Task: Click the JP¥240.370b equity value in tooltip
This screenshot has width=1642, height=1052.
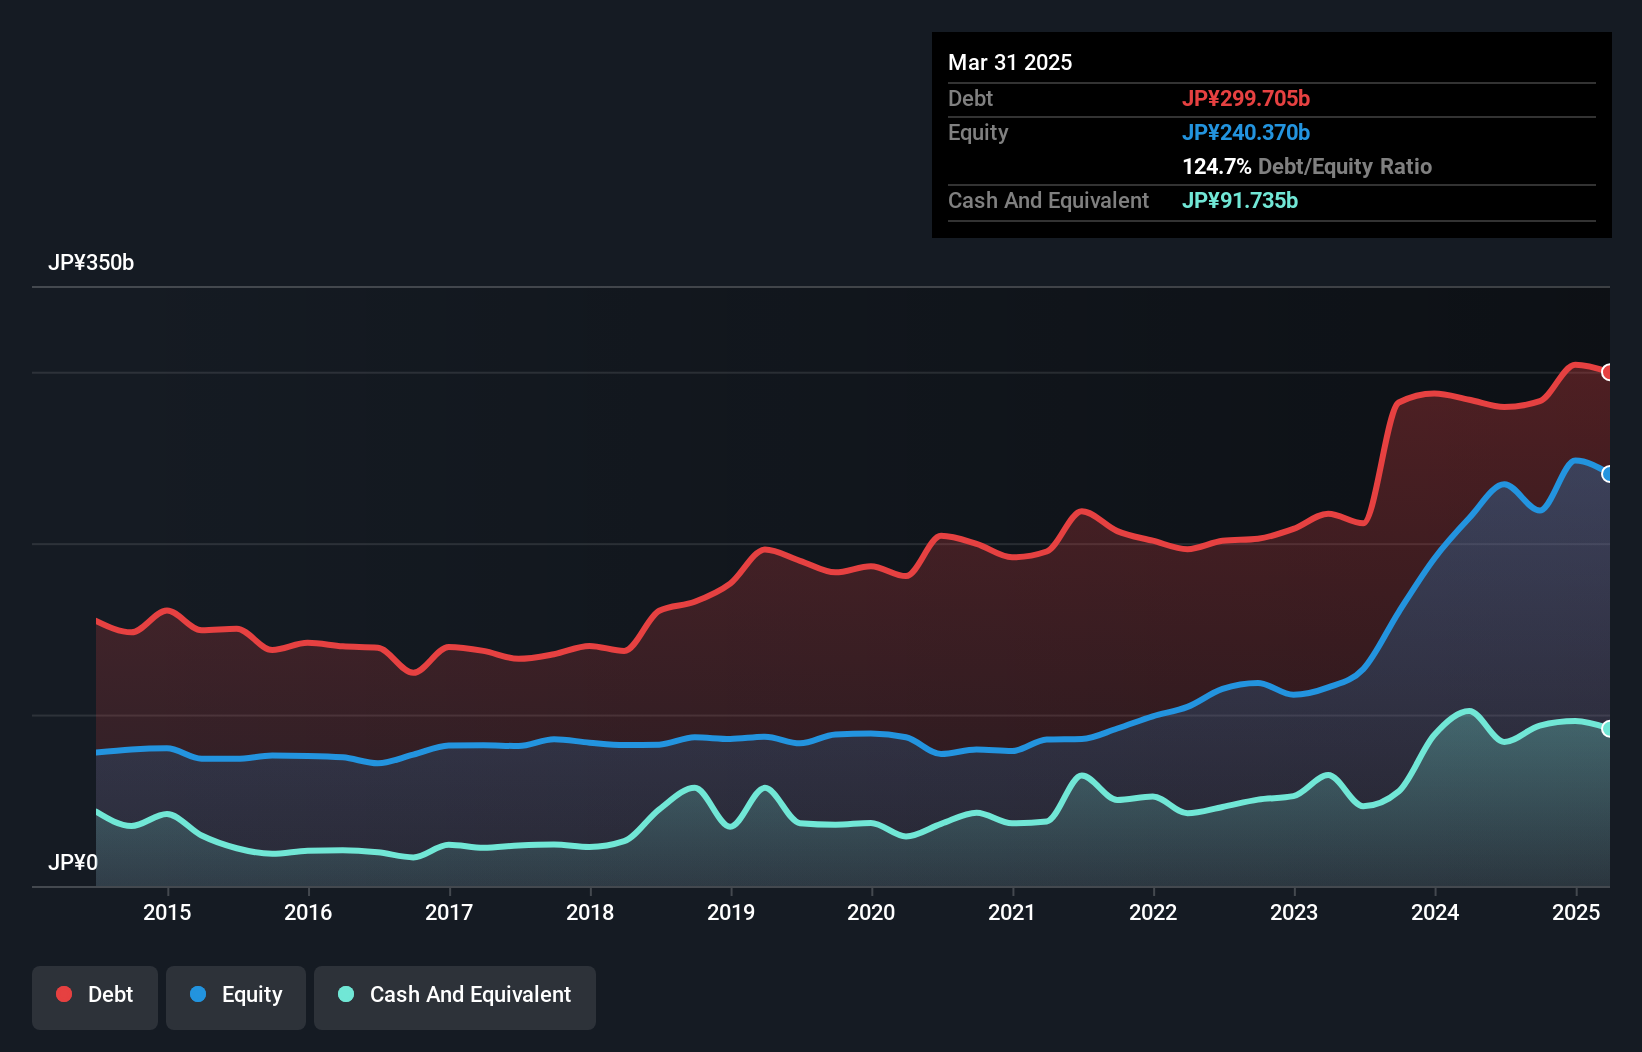Action: coord(1245,132)
